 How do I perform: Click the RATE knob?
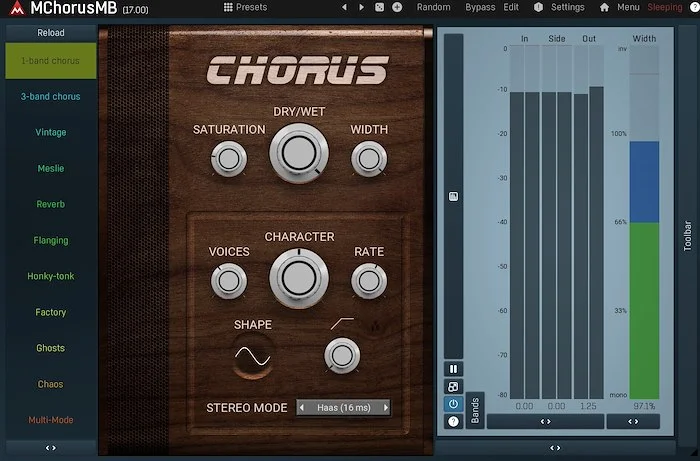point(369,281)
